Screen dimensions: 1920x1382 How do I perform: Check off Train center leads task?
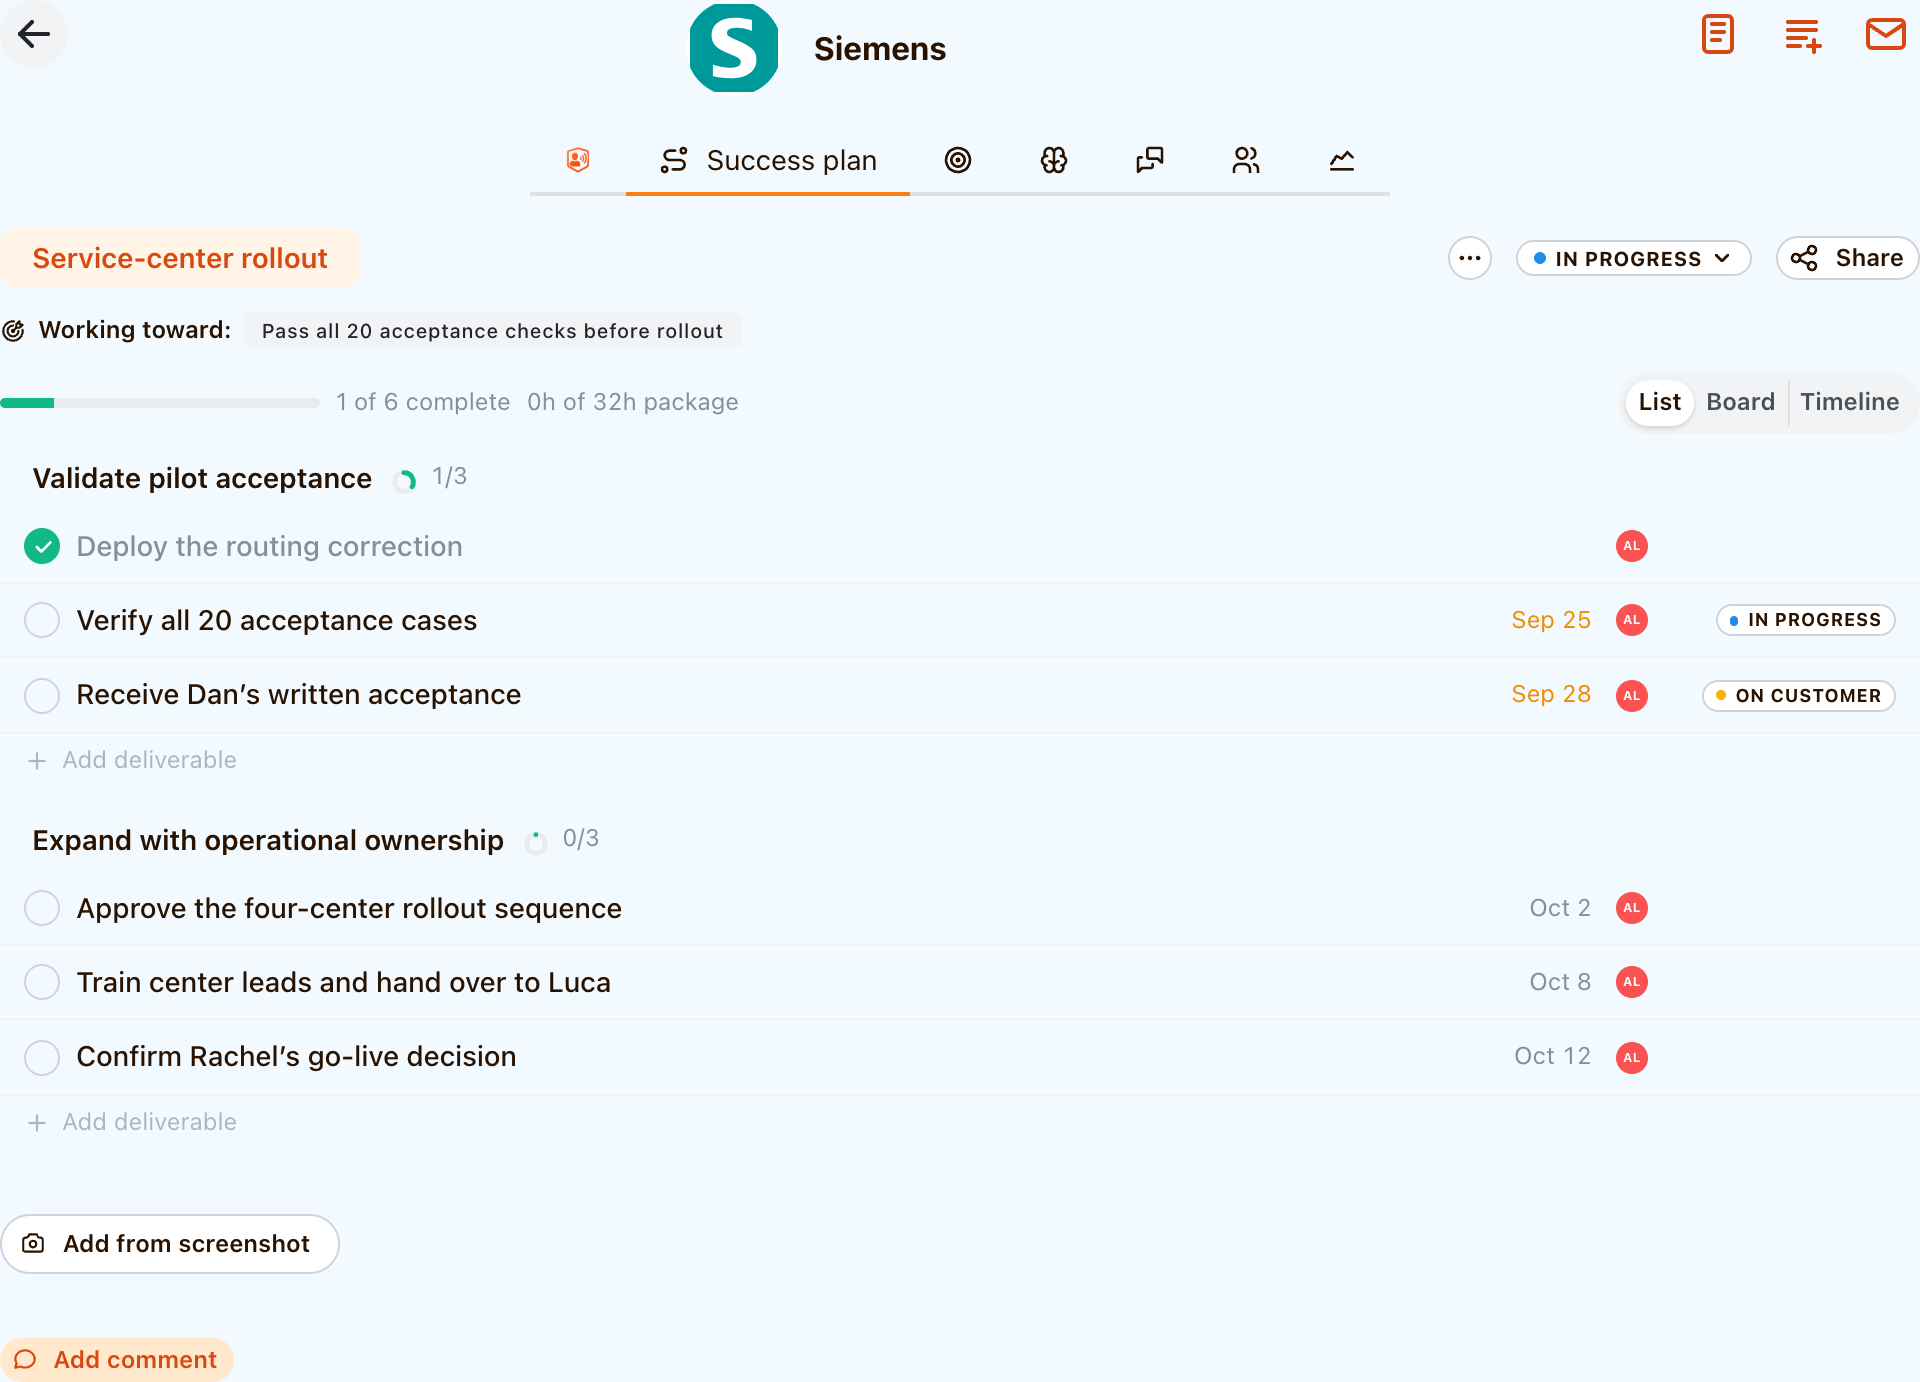click(x=42, y=982)
